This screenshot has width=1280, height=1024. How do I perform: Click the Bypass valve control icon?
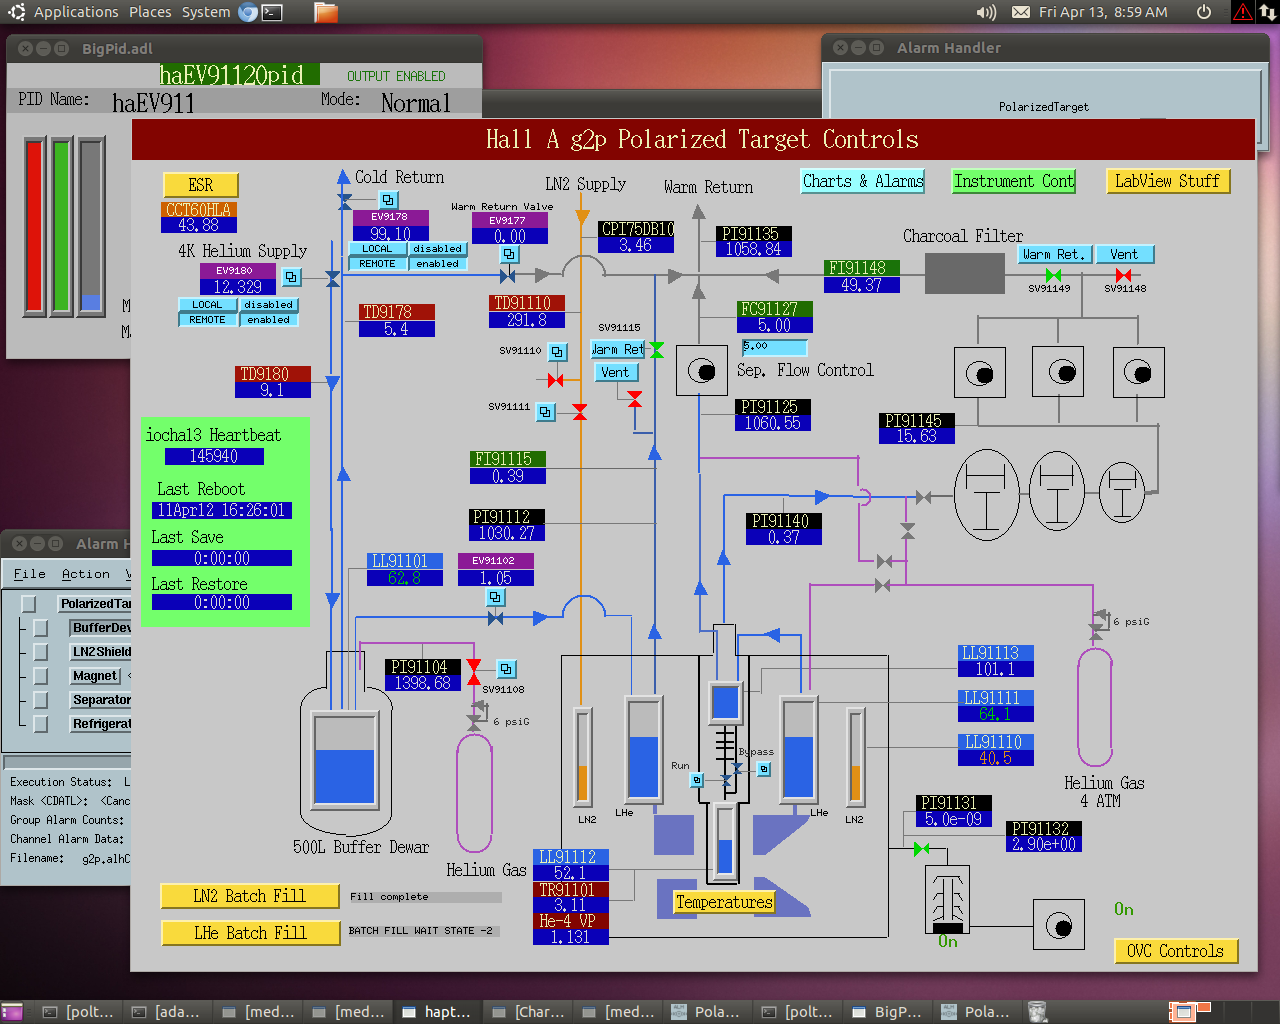click(x=764, y=769)
